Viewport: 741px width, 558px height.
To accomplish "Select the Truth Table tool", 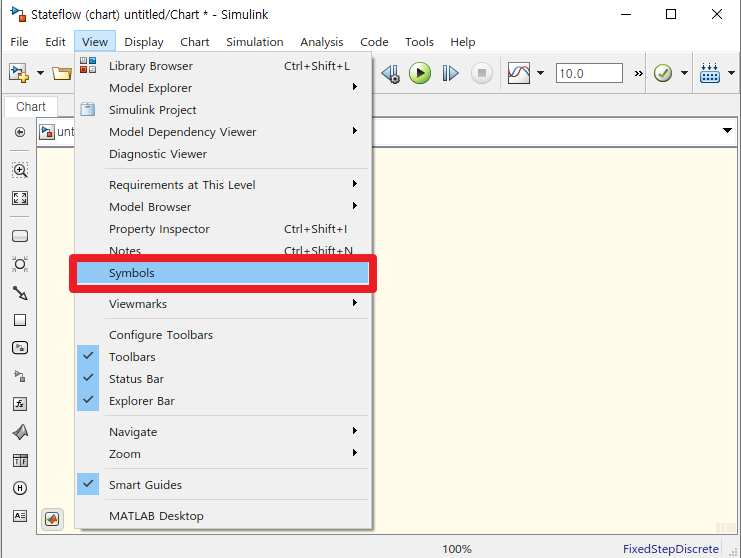I will [x=20, y=460].
